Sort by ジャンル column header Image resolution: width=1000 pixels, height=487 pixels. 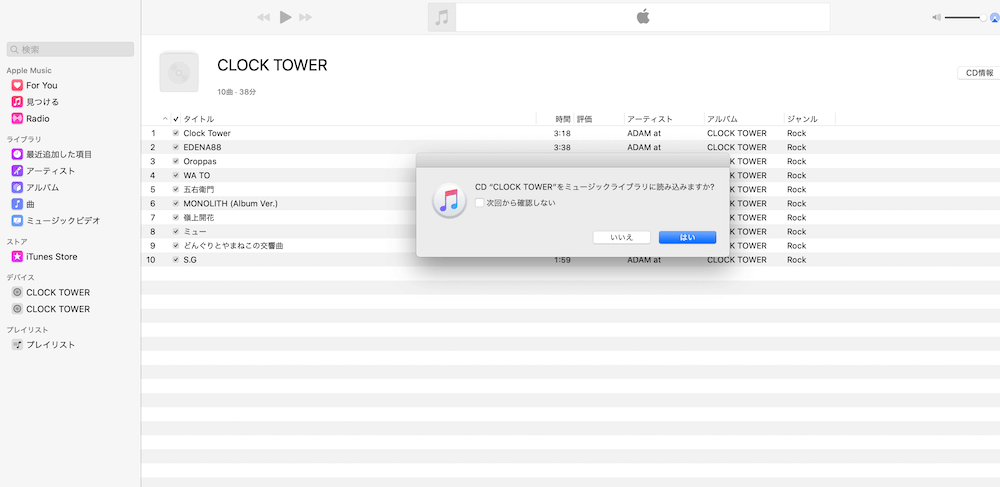point(802,119)
